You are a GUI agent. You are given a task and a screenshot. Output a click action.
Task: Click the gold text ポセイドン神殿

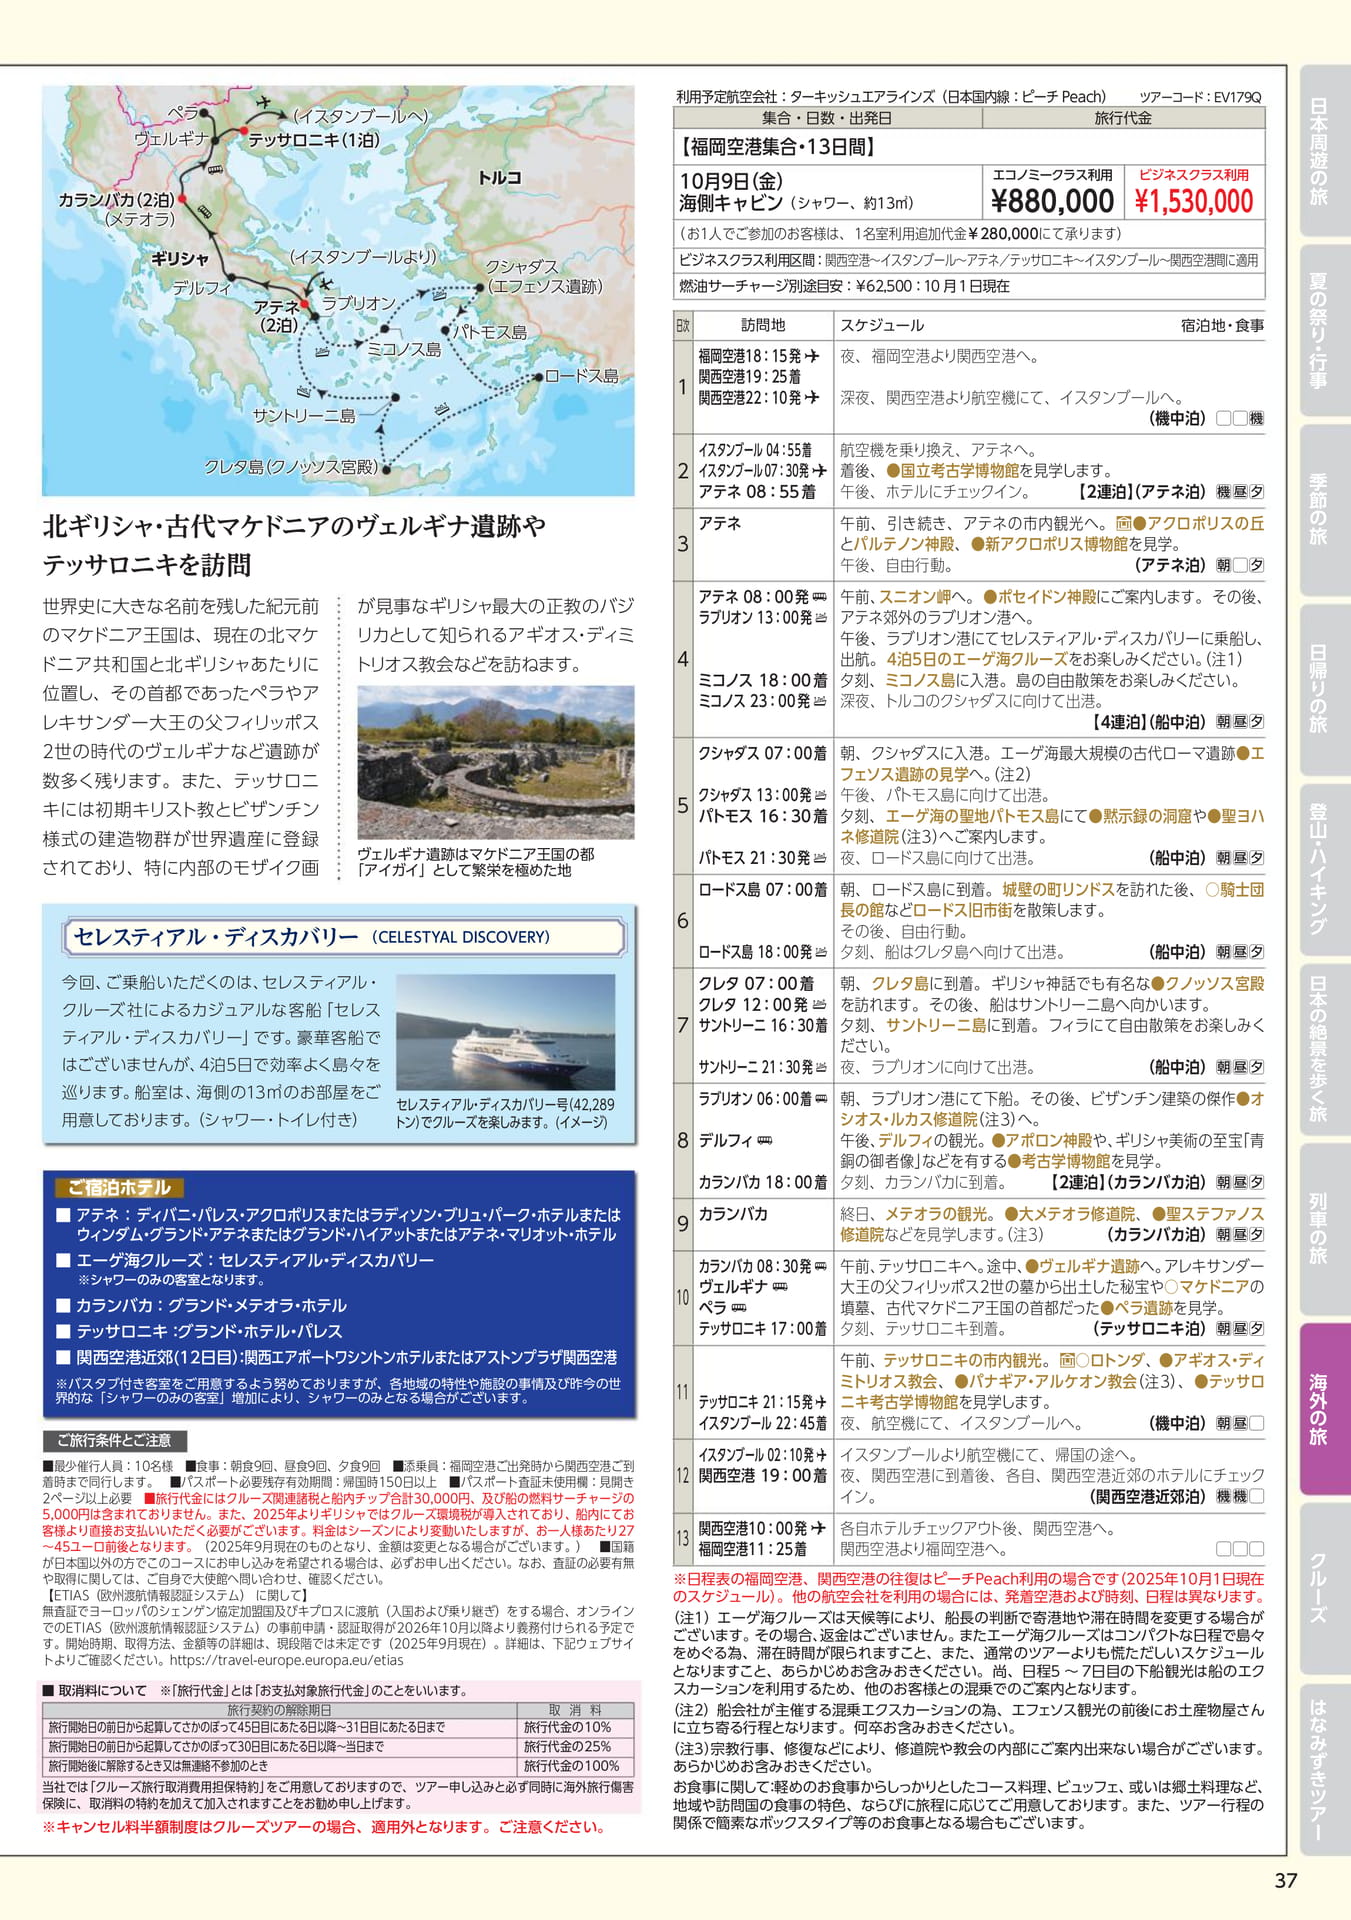(x=1047, y=597)
